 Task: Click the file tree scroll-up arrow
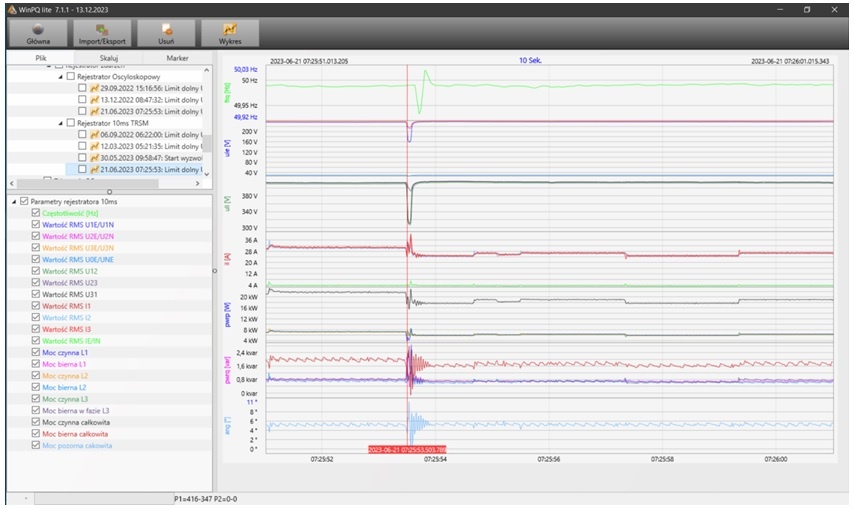[x=206, y=70]
